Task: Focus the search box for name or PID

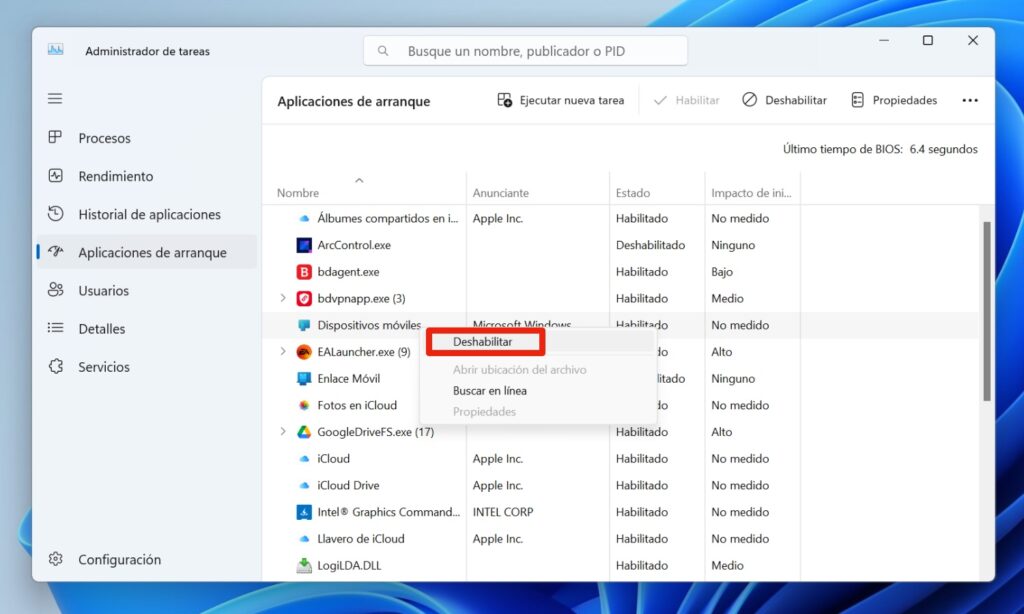Action: (x=525, y=51)
